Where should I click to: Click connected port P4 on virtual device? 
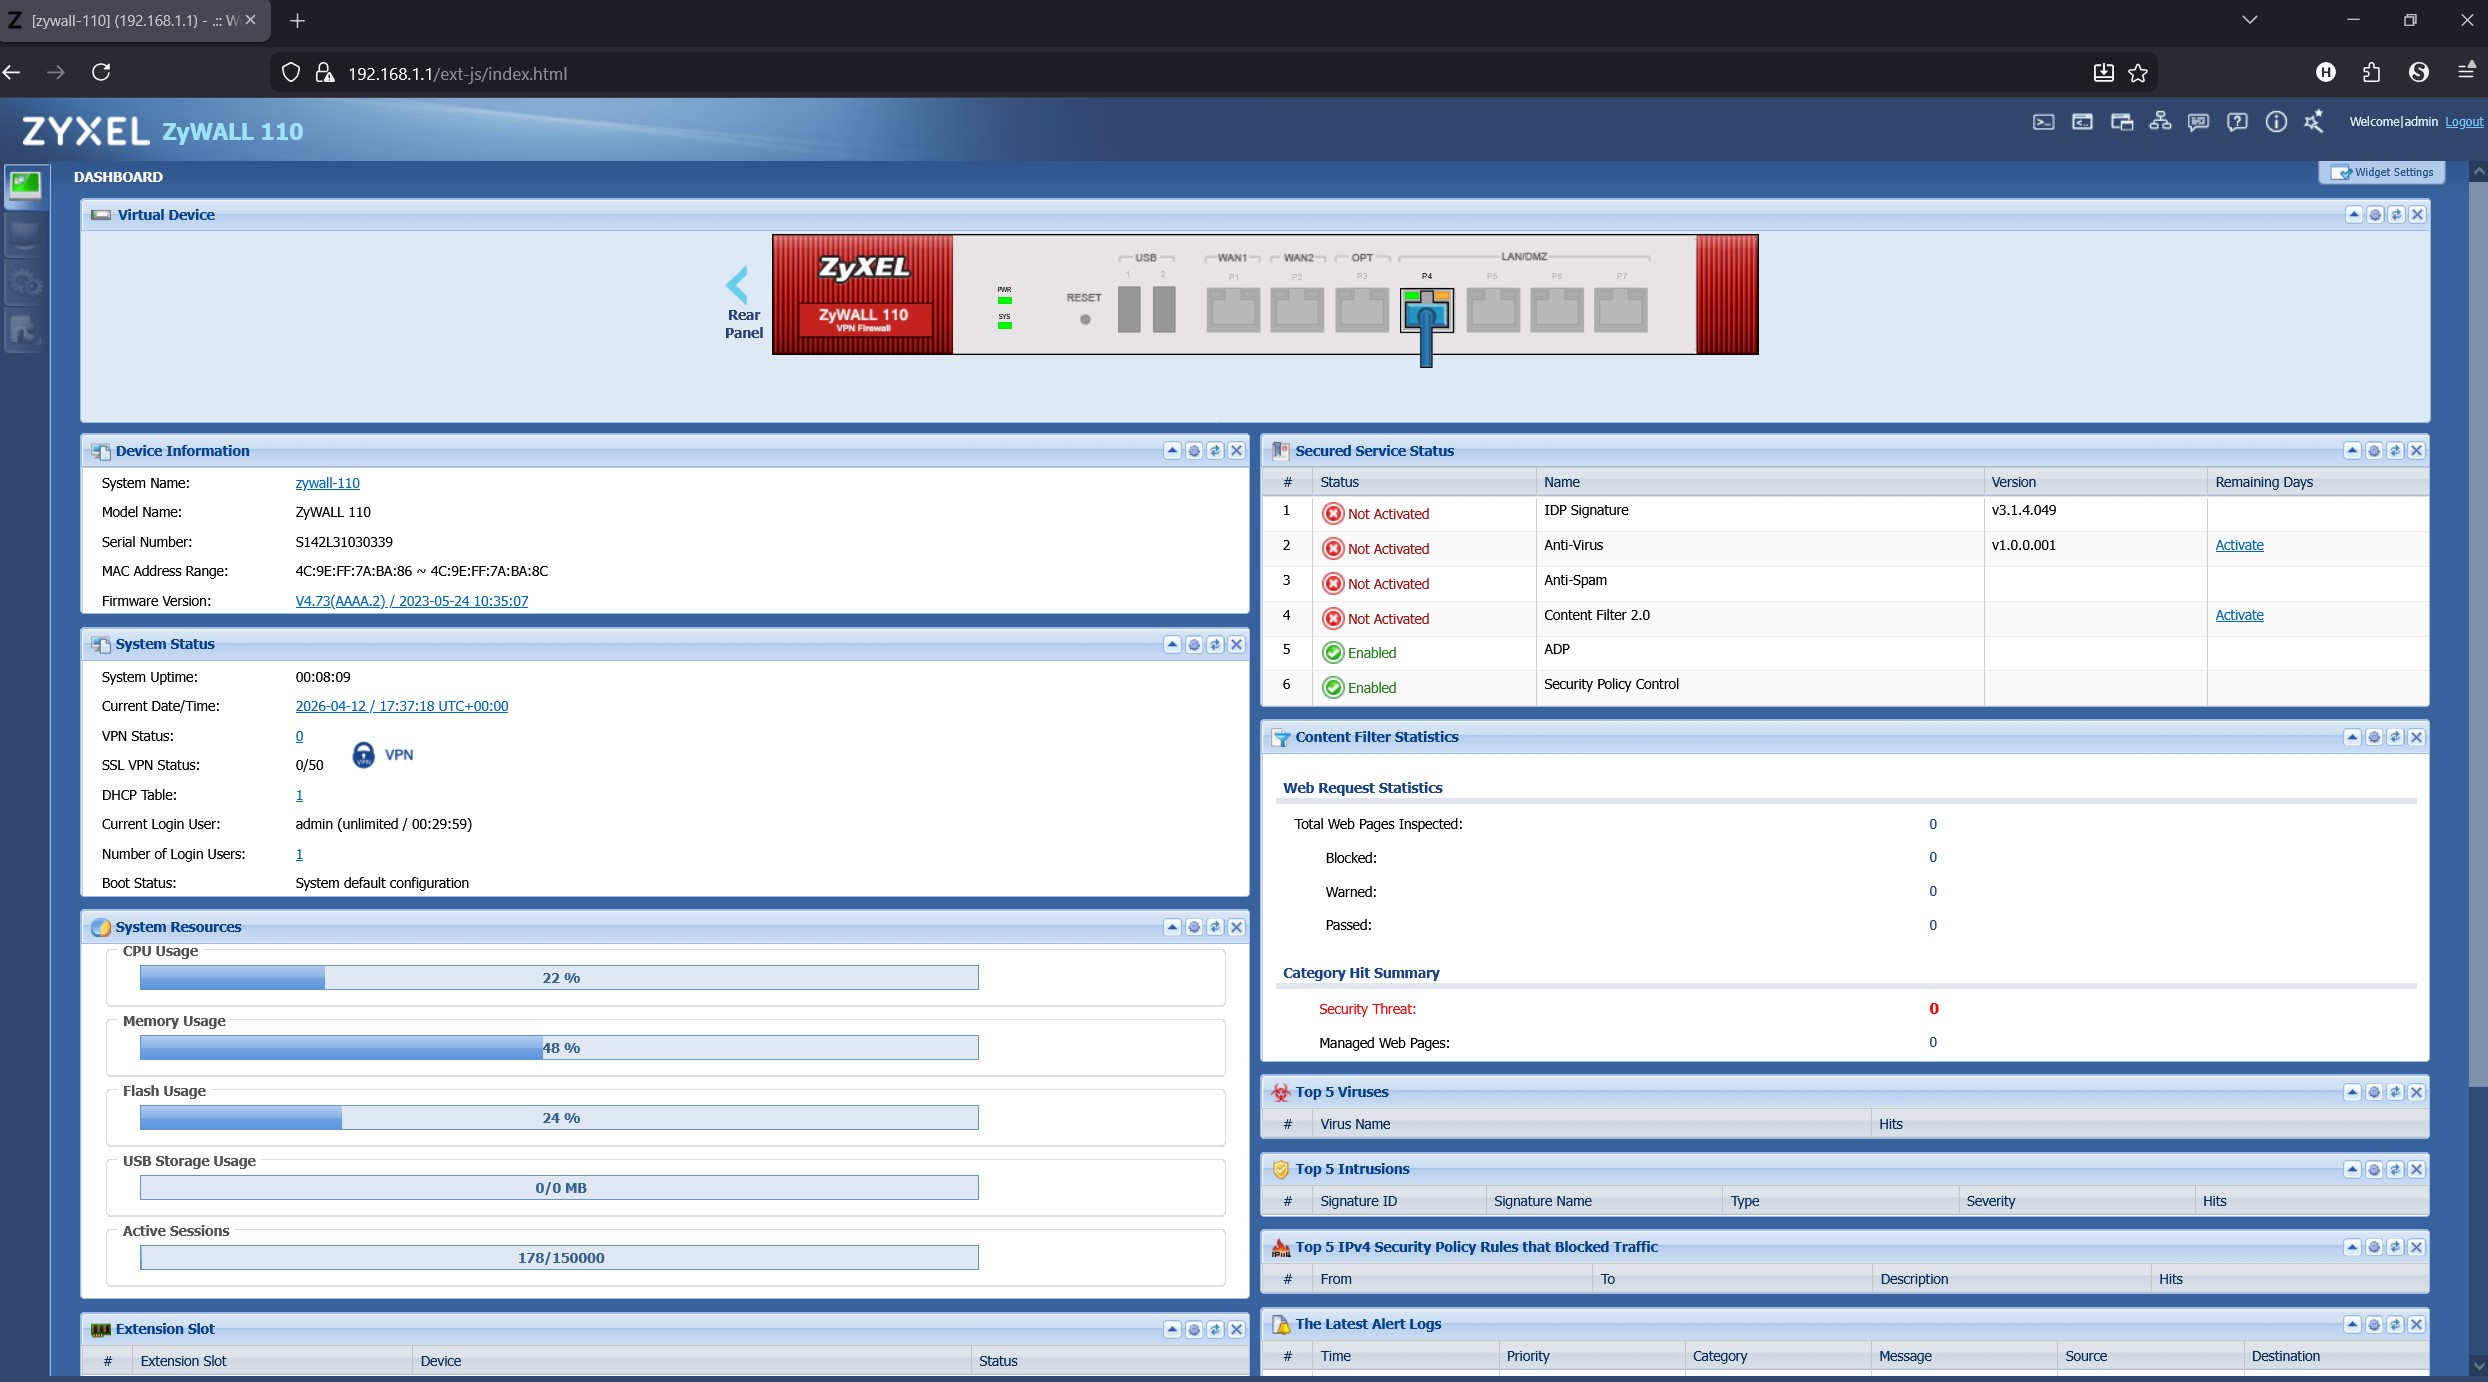(x=1427, y=310)
